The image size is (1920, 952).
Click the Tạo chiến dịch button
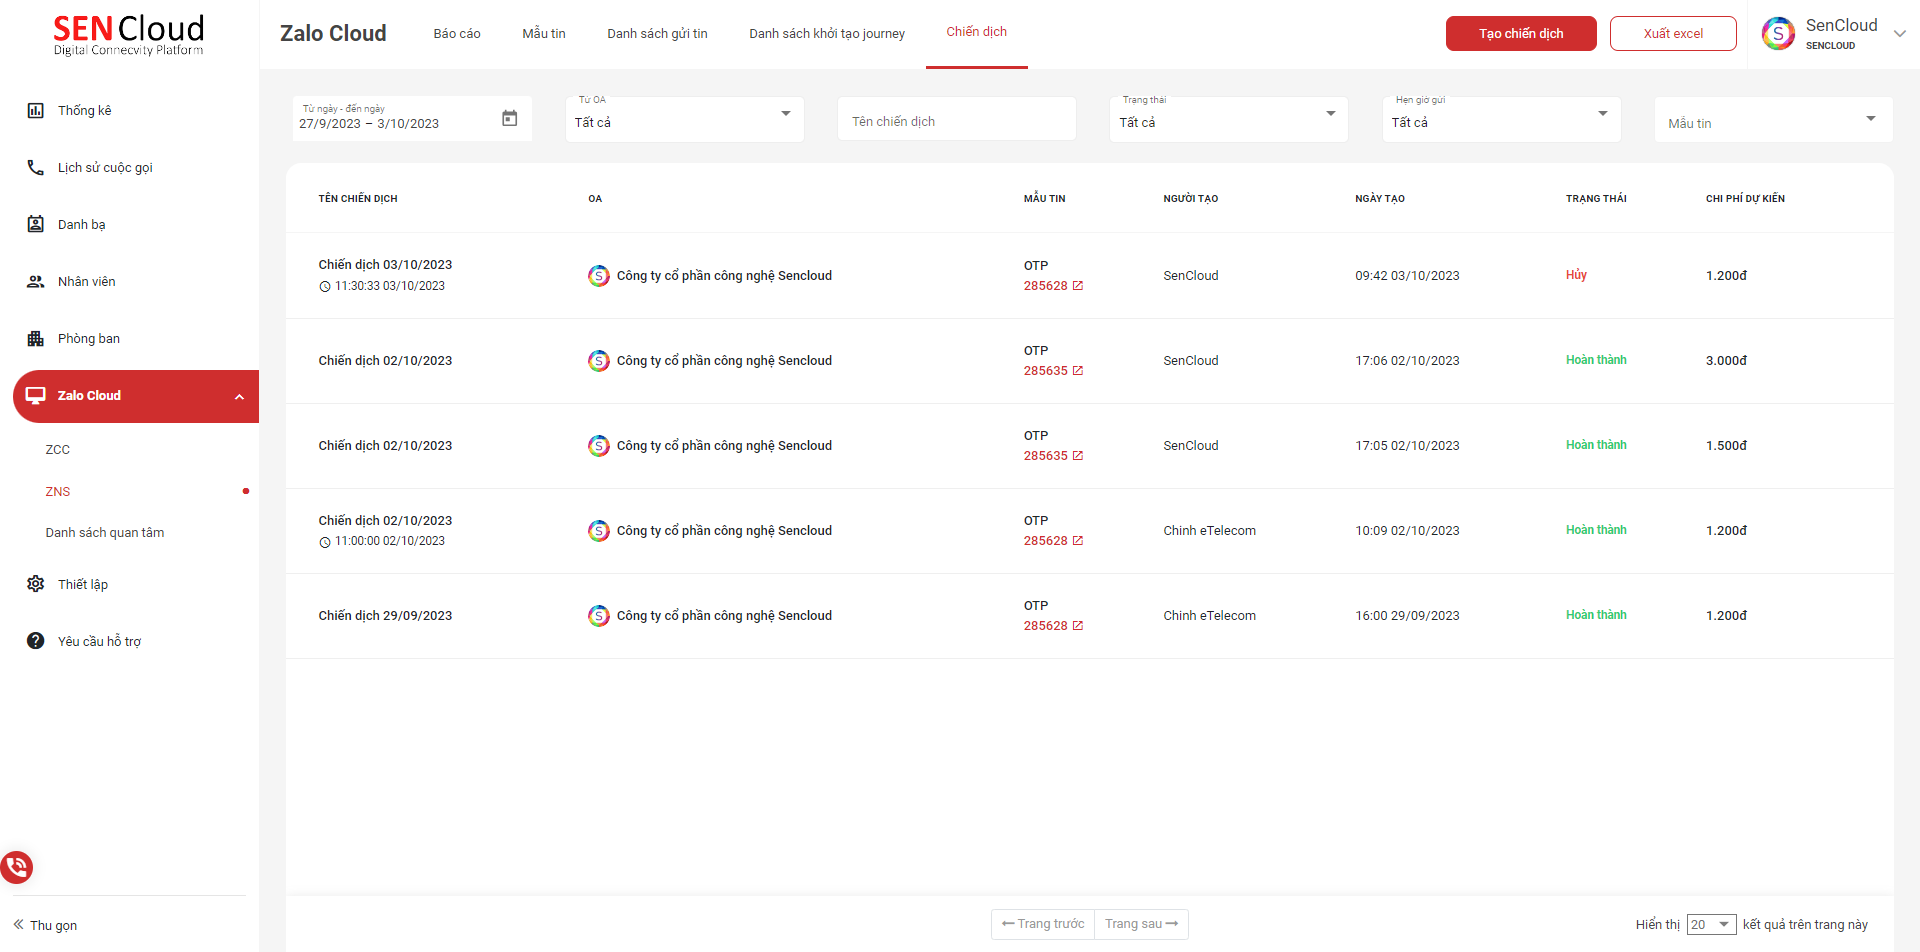click(x=1520, y=34)
